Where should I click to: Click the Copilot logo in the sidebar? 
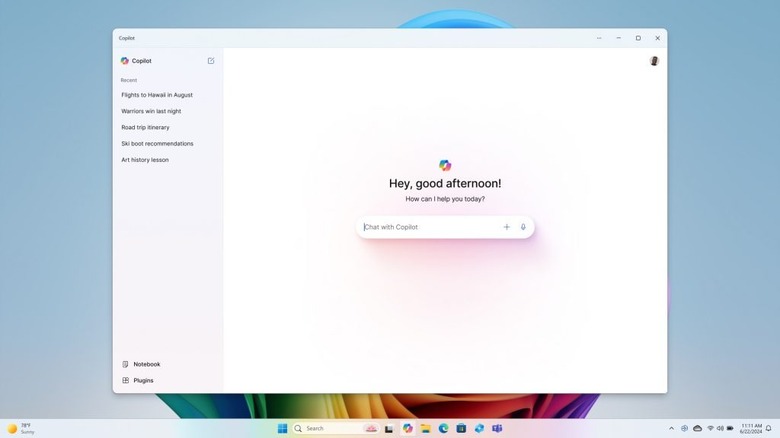[x=125, y=61]
